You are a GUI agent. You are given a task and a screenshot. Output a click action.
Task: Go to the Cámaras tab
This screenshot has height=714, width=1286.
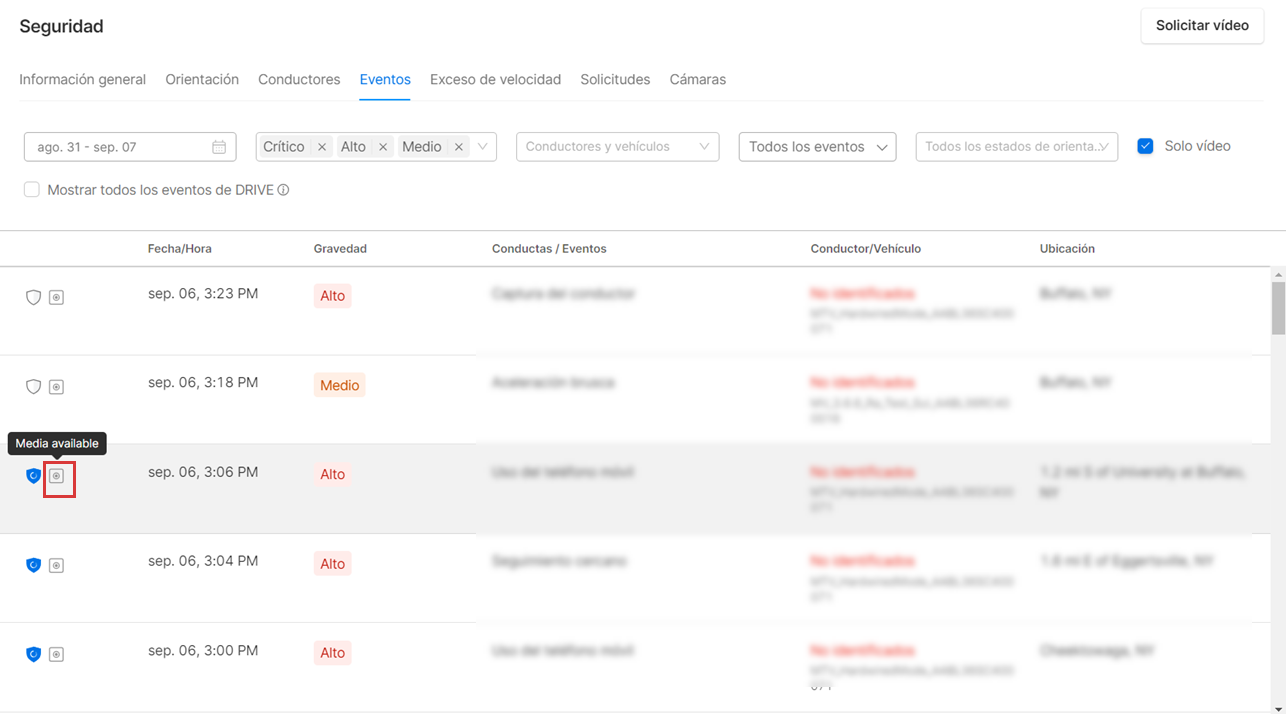pos(697,79)
